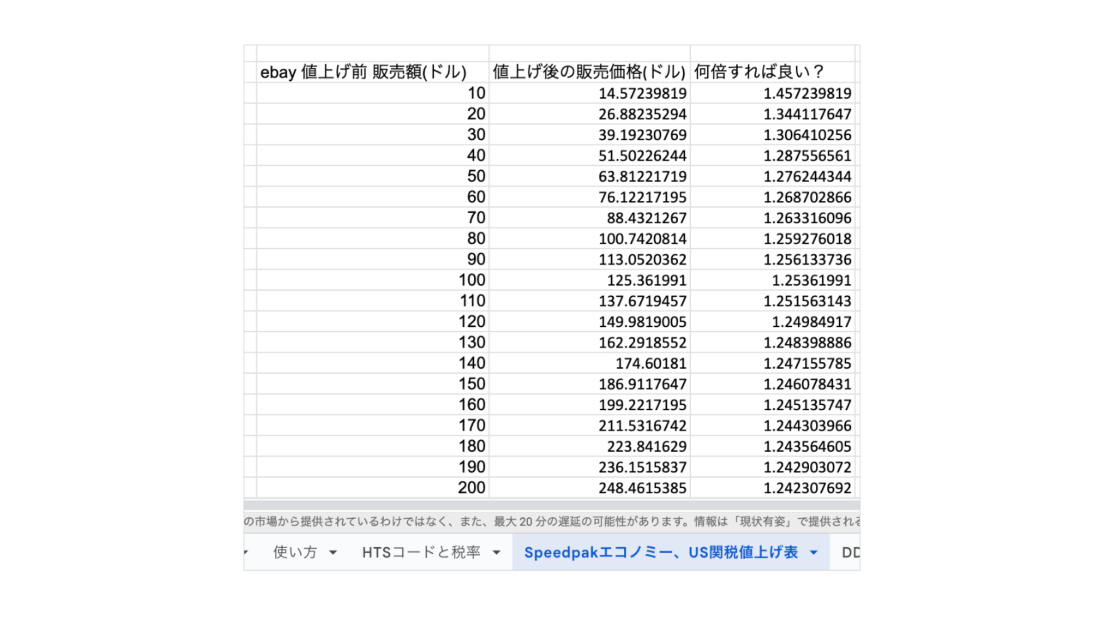
Task: Click the cell with value 200
Action: 372,488
